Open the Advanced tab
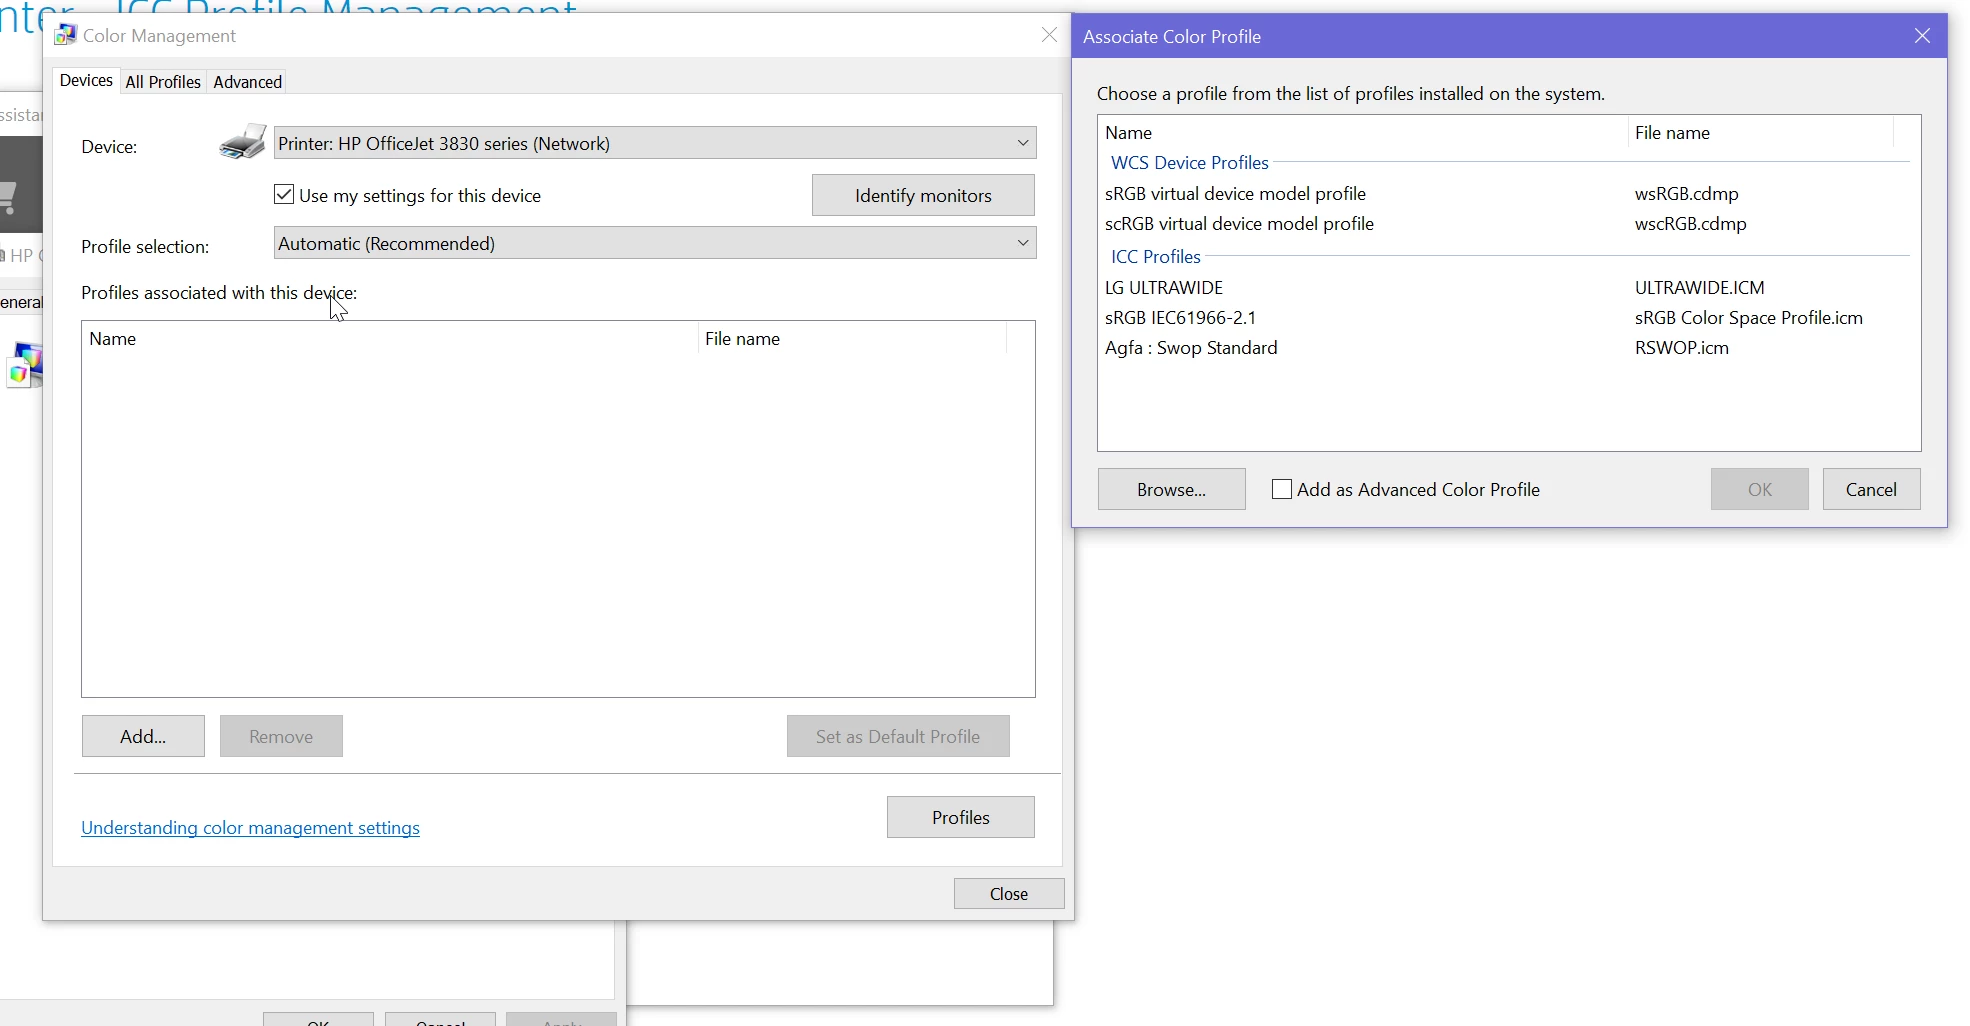1970x1026 pixels. point(248,82)
